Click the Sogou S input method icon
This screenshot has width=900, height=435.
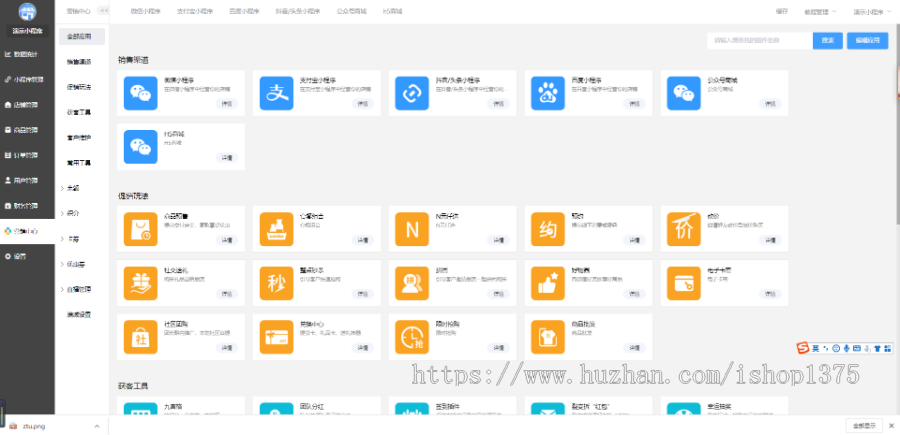802,348
